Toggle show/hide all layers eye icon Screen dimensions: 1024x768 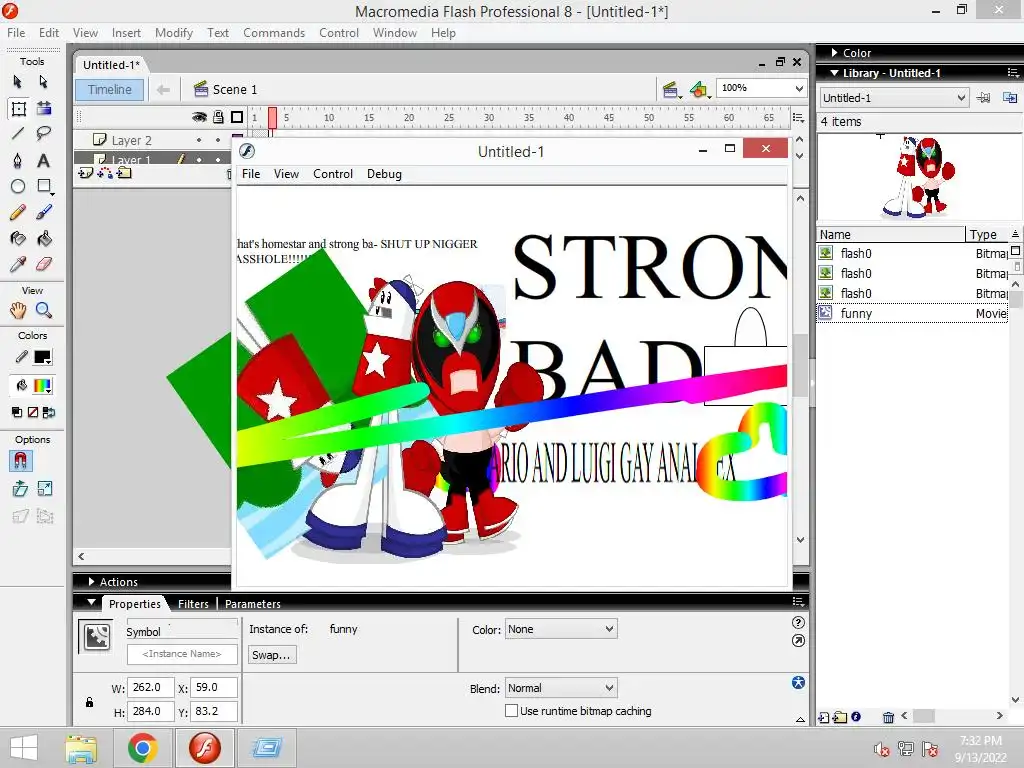pyautogui.click(x=199, y=117)
